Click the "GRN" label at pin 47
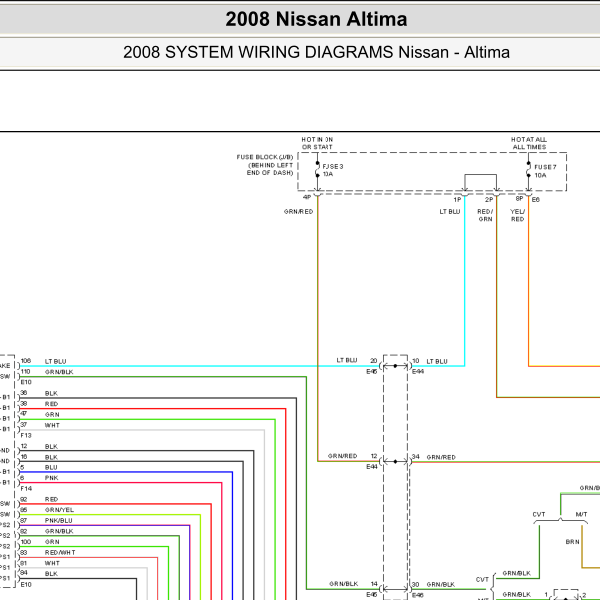 [52, 415]
